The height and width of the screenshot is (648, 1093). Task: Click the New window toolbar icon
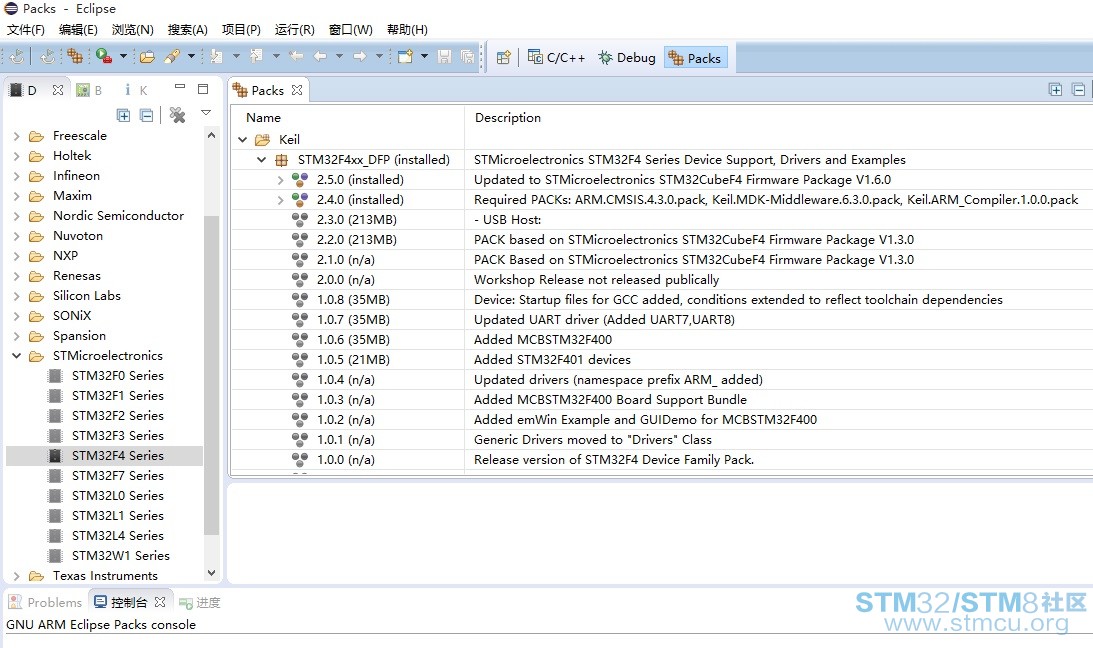point(405,56)
